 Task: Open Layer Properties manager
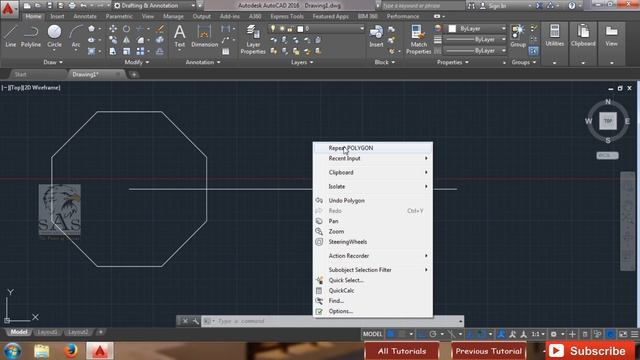[x=253, y=40]
